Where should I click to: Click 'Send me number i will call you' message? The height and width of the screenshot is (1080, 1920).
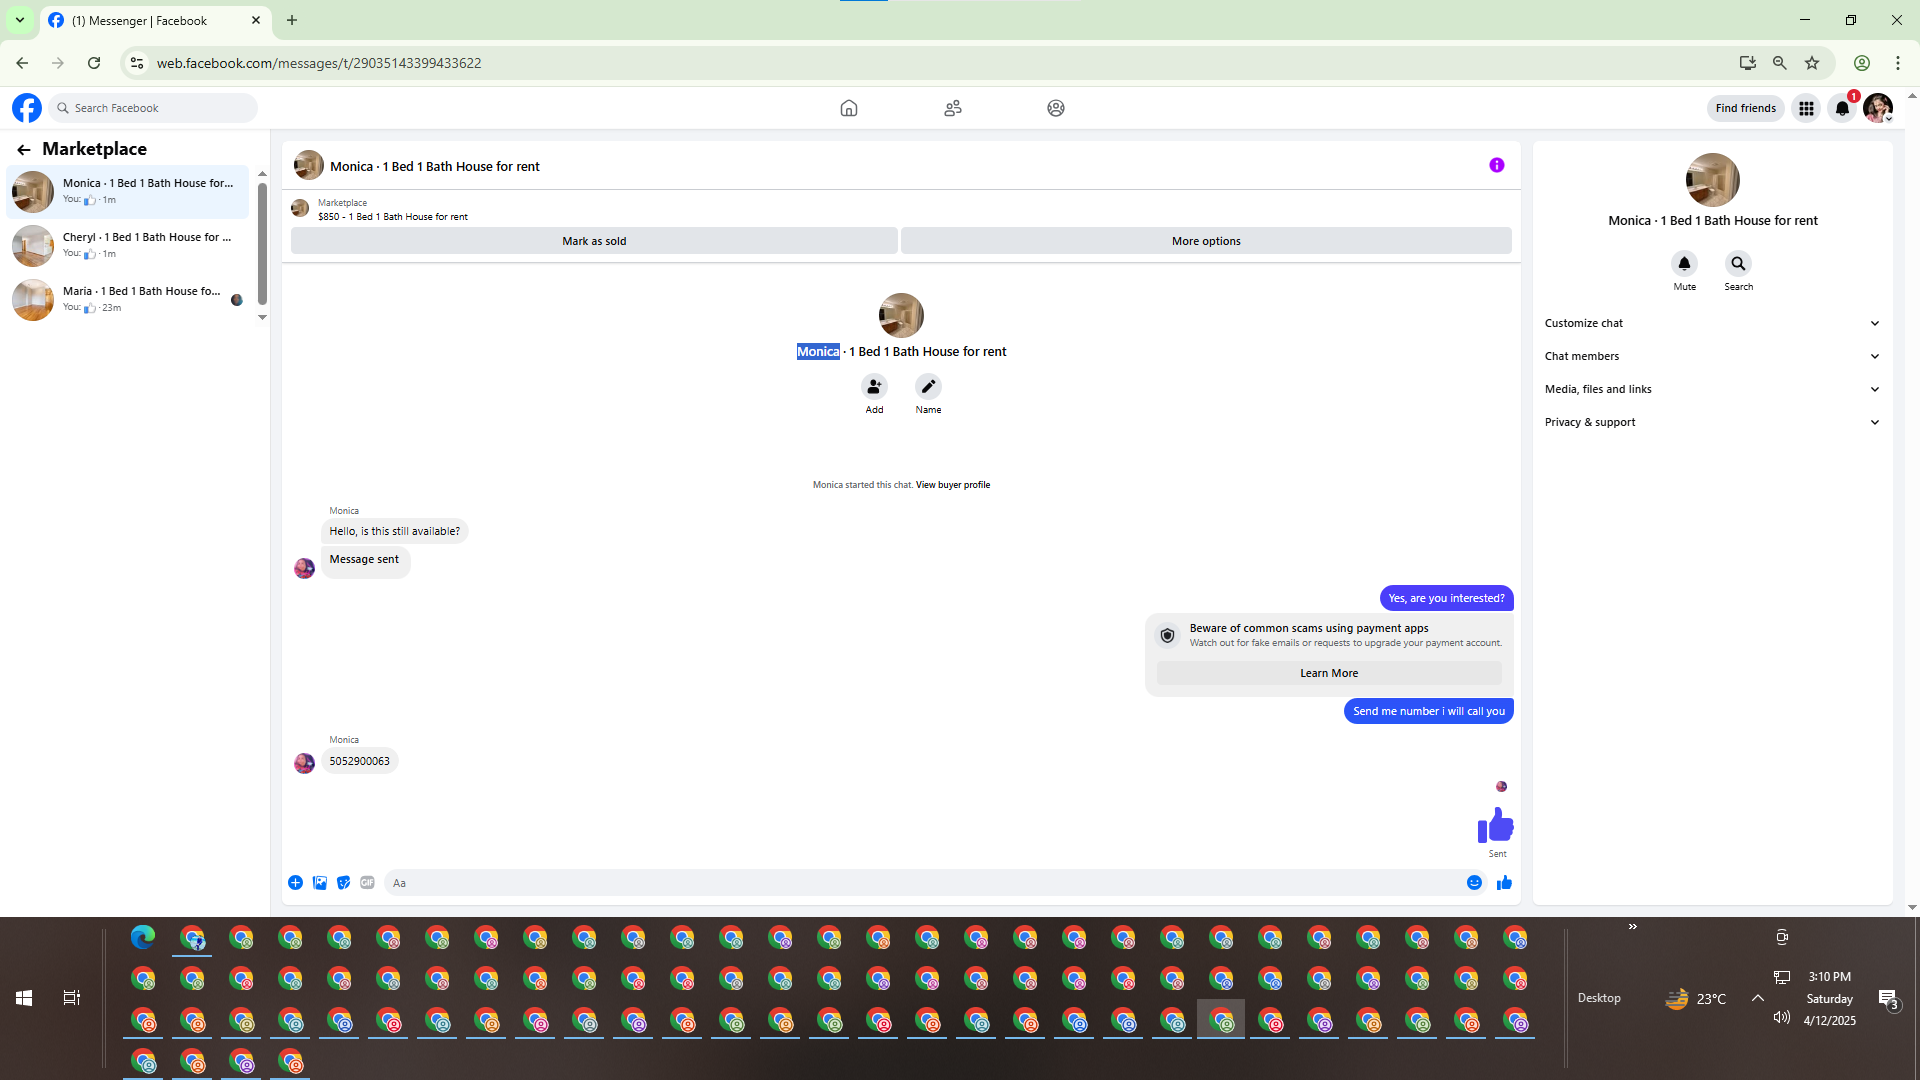pyautogui.click(x=1429, y=711)
